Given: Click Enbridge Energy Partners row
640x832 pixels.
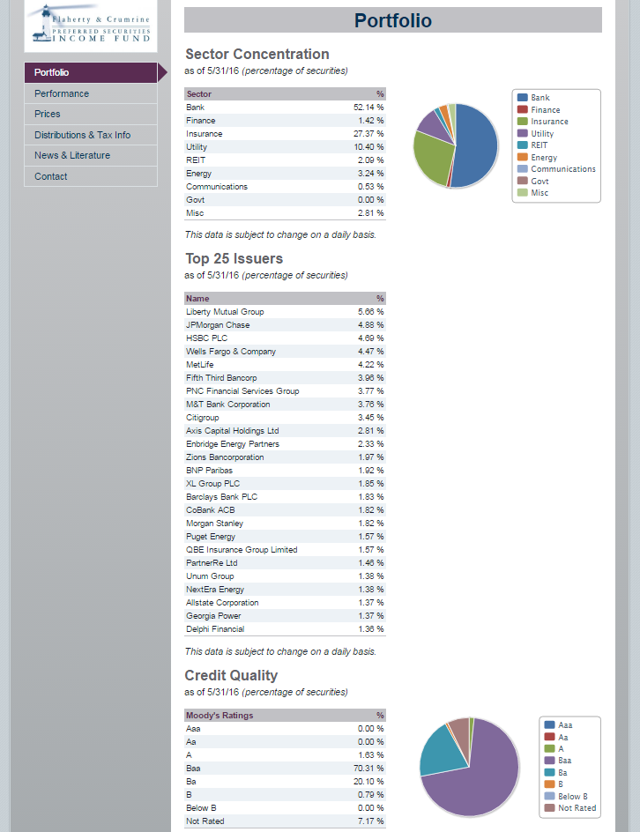Looking at the screenshot, I should [x=285, y=444].
